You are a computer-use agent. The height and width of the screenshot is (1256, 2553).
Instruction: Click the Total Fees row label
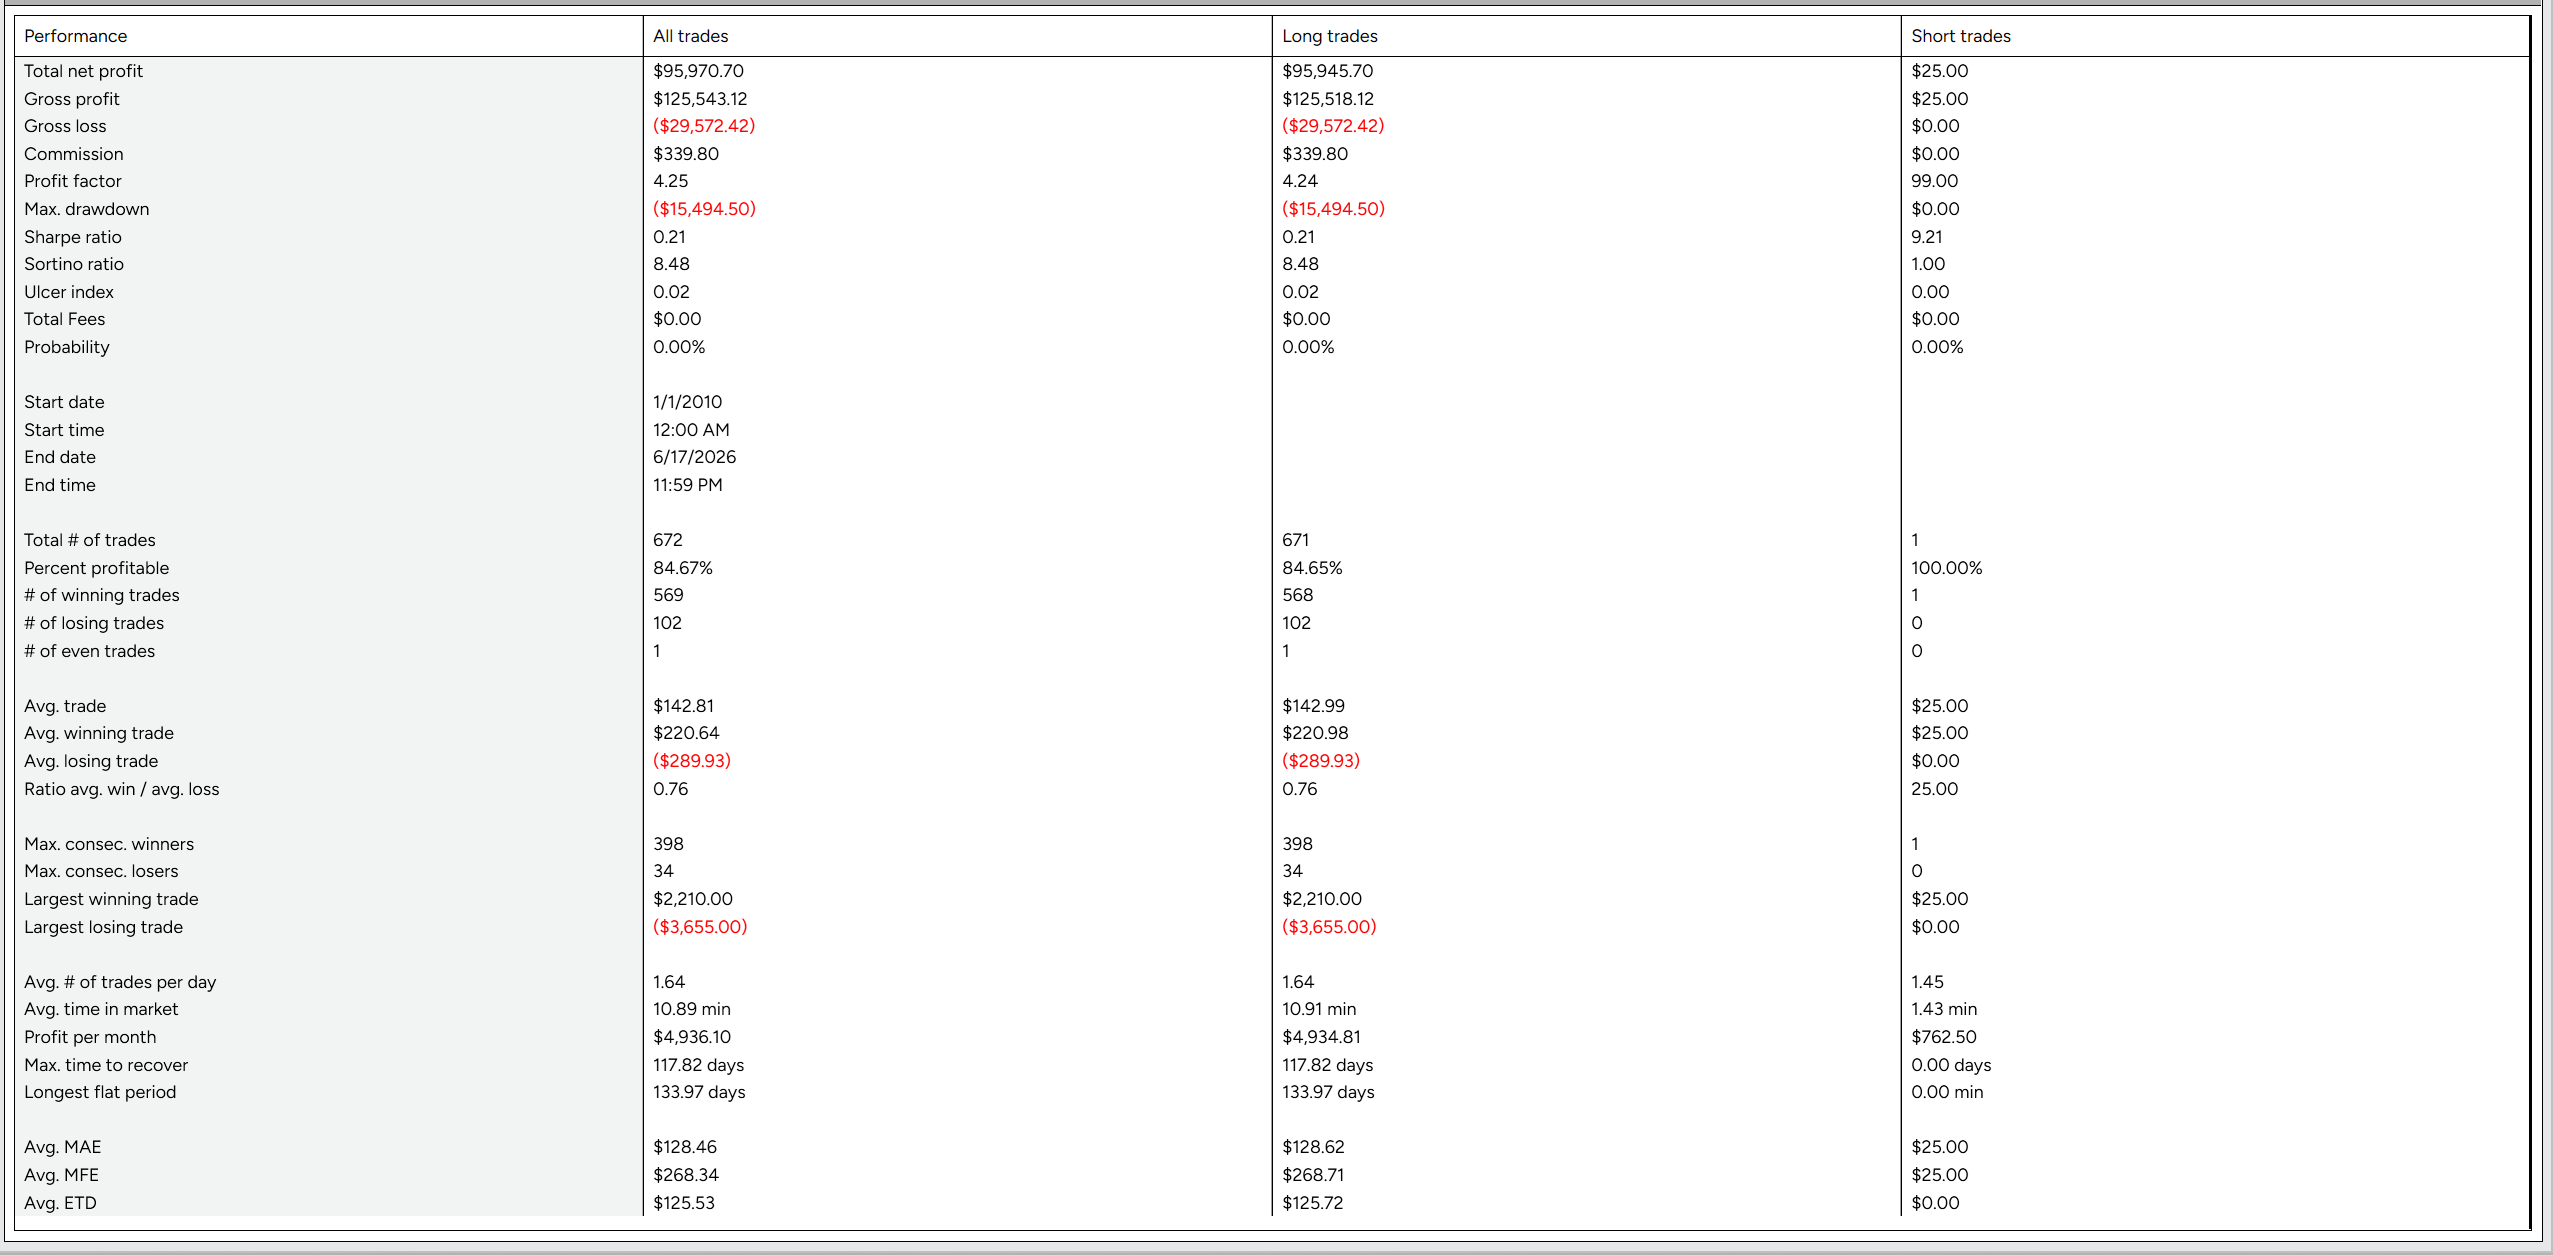tap(65, 319)
